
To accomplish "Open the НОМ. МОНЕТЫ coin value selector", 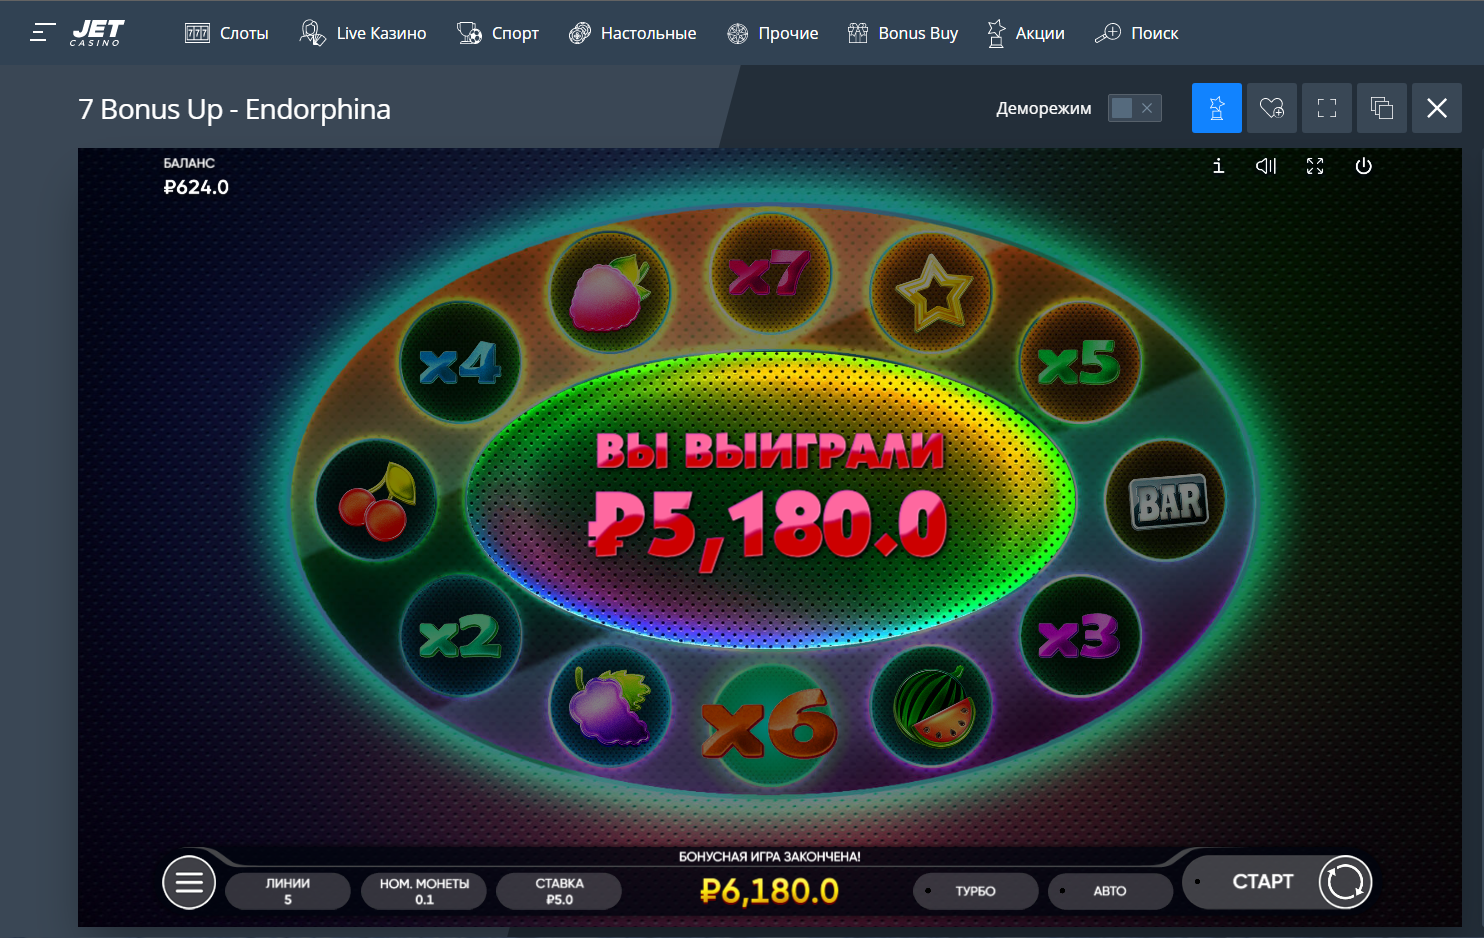I will 424,891.
